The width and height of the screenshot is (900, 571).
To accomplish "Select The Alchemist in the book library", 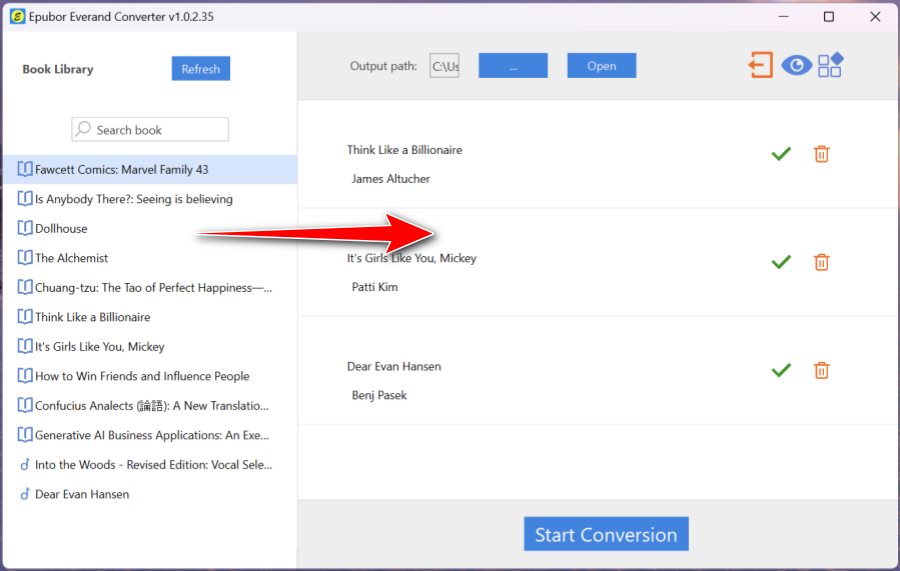I will click(x=150, y=258).
